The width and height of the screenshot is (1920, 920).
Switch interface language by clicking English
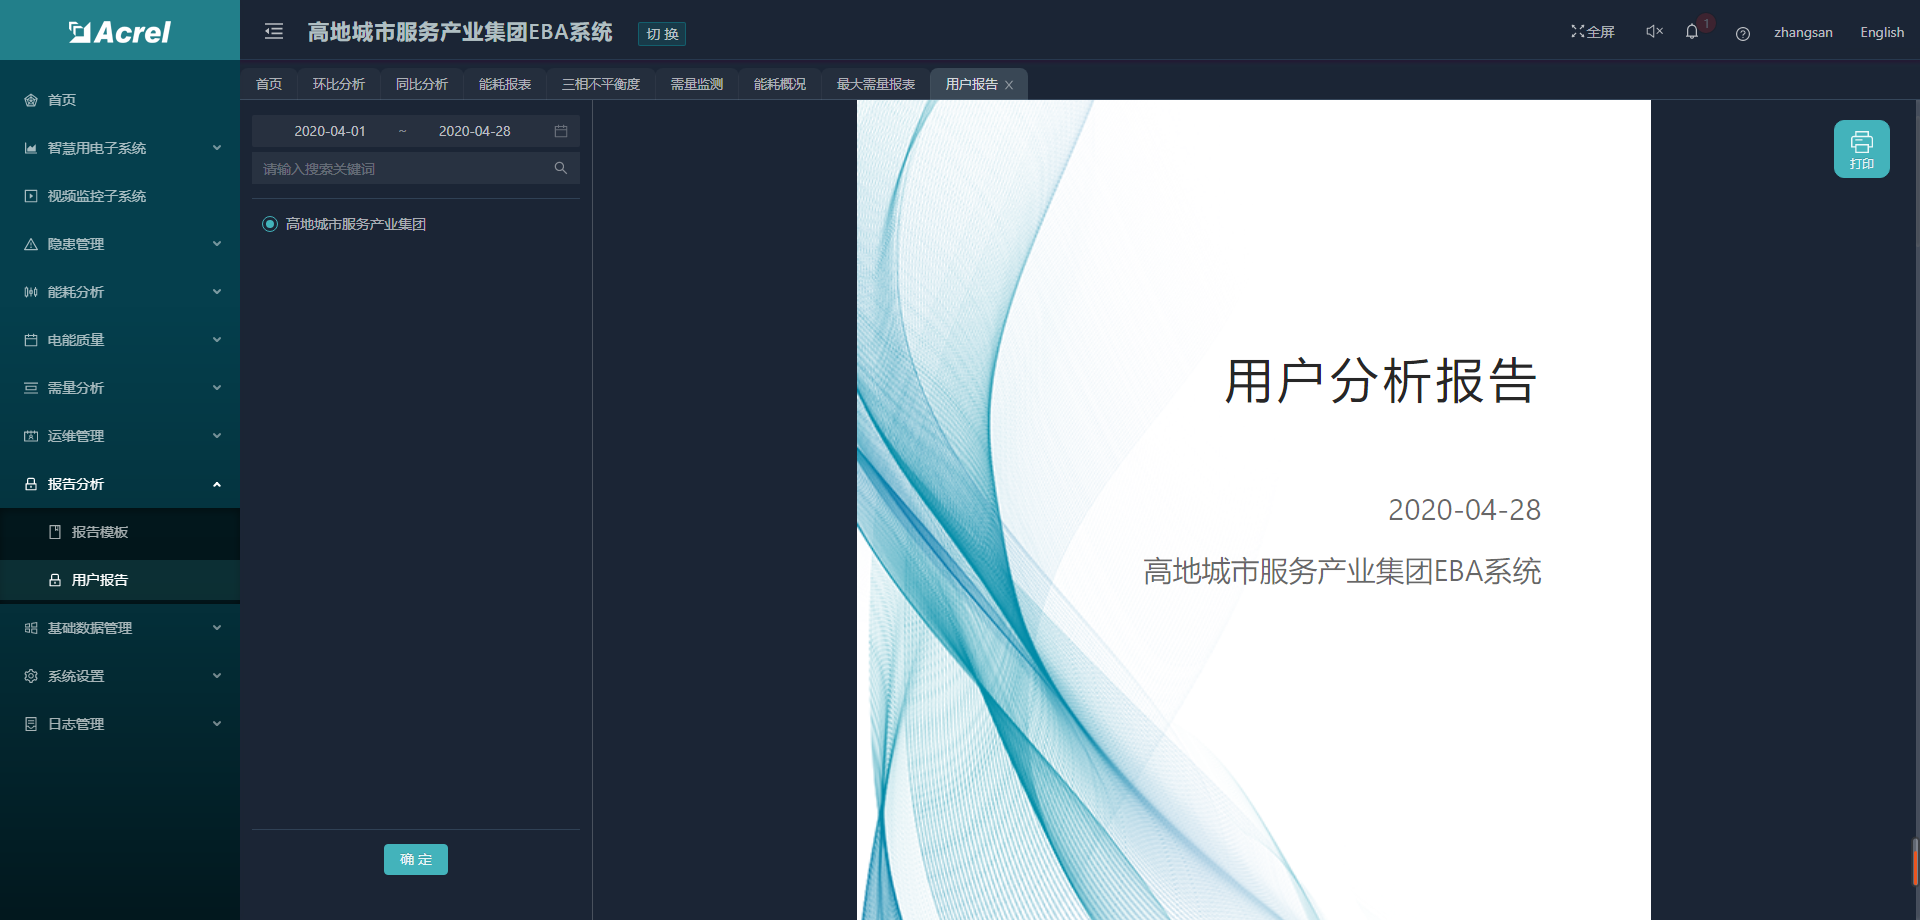click(1881, 31)
